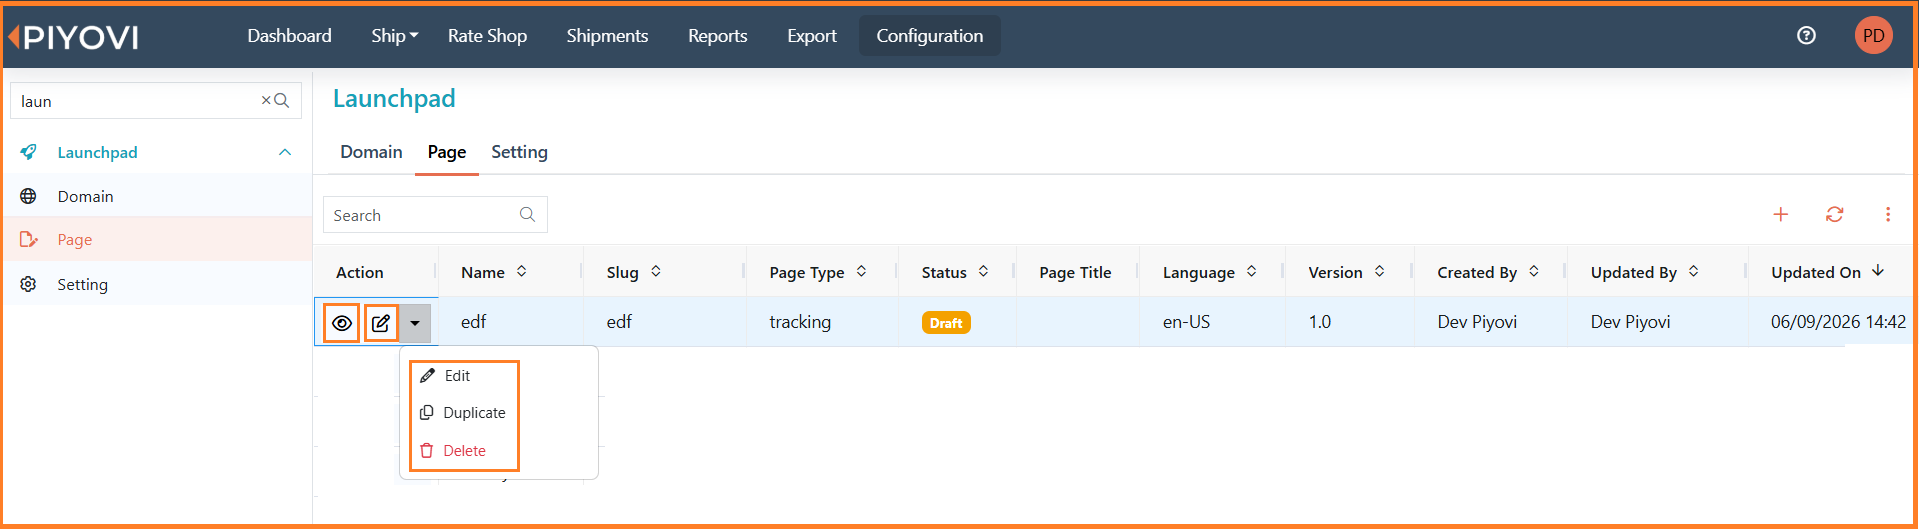The image size is (1920, 529).
Task: Select the Page tab
Action: pos(447,152)
